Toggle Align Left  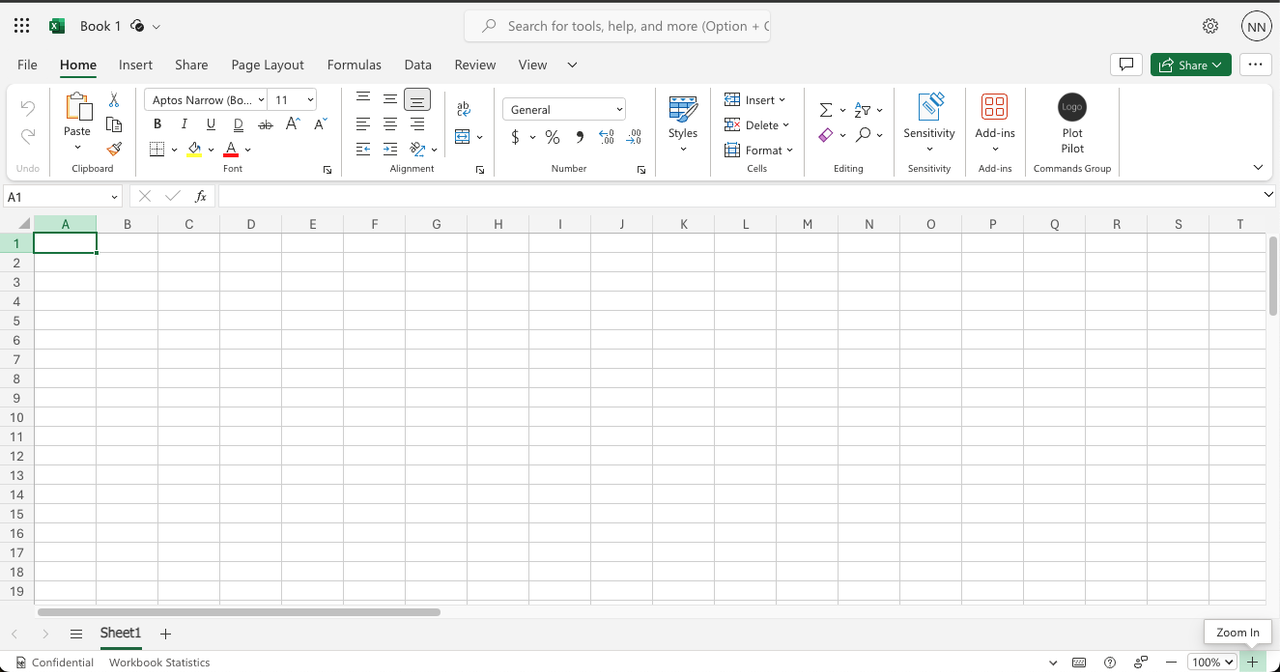click(x=363, y=124)
